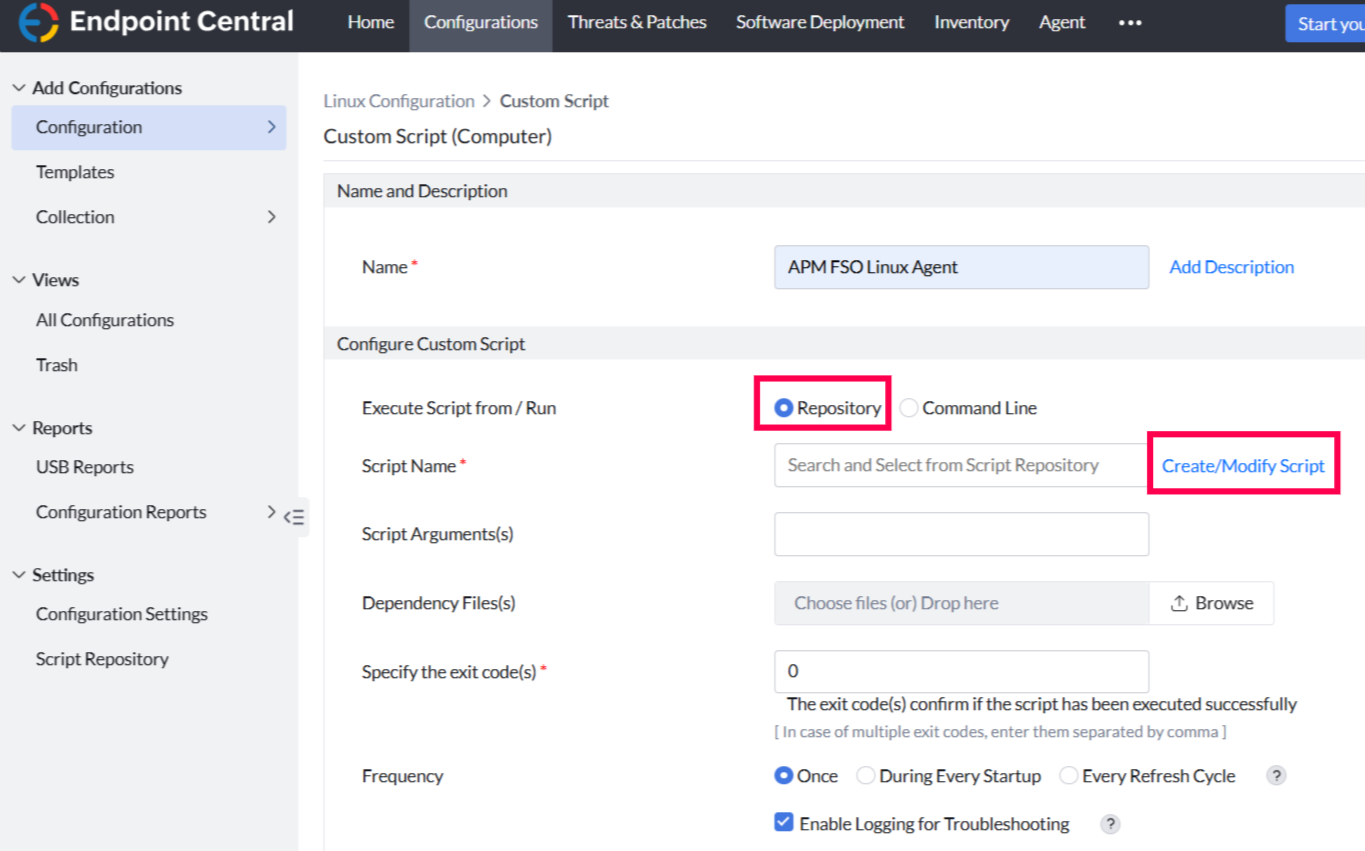The width and height of the screenshot is (1365, 851).
Task: Click the Choose files drop area
Action: [x=961, y=603]
